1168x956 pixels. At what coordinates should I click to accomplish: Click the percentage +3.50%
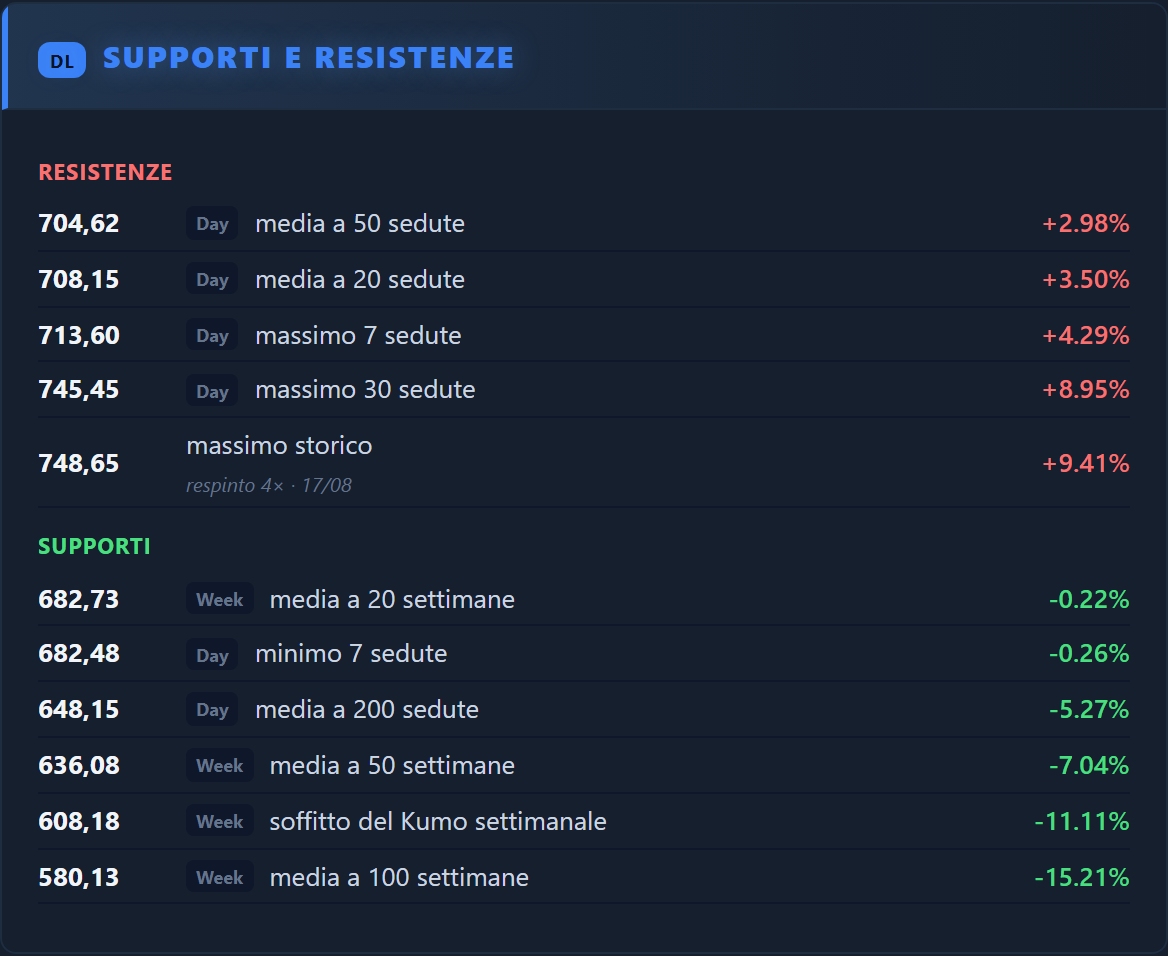[1085, 279]
